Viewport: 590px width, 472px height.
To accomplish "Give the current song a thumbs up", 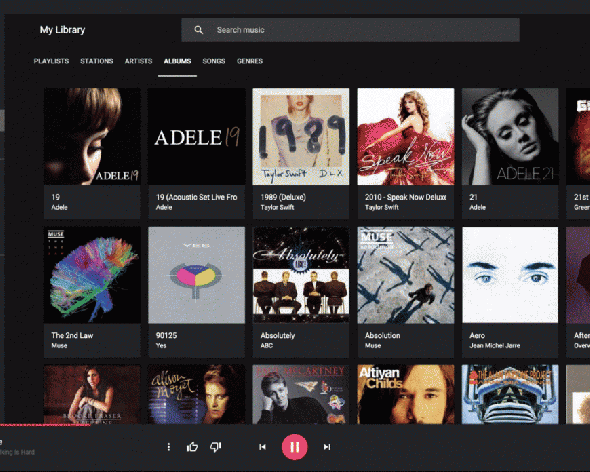I will pos(192,447).
